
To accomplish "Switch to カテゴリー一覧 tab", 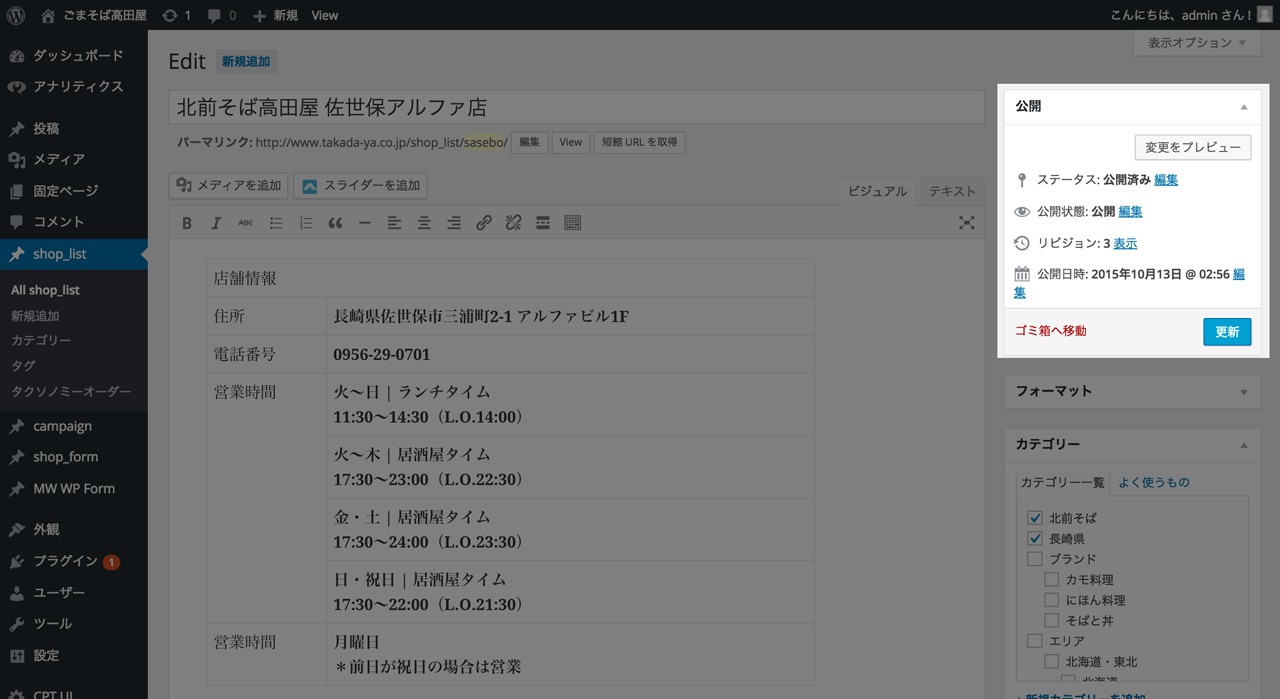I will click(1062, 482).
